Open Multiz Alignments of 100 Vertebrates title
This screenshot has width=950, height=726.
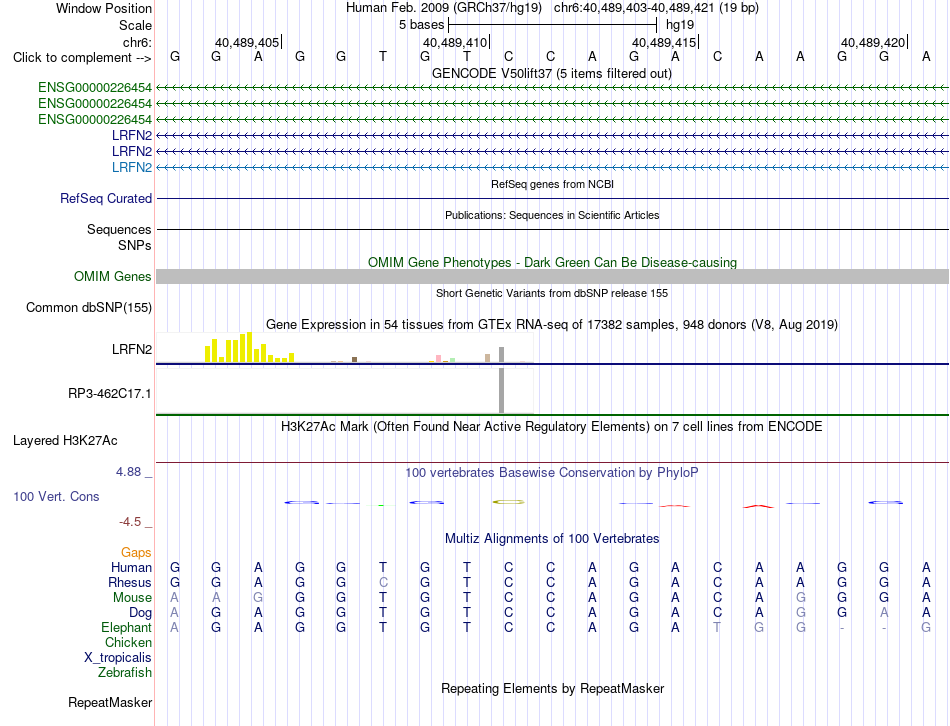point(552,539)
